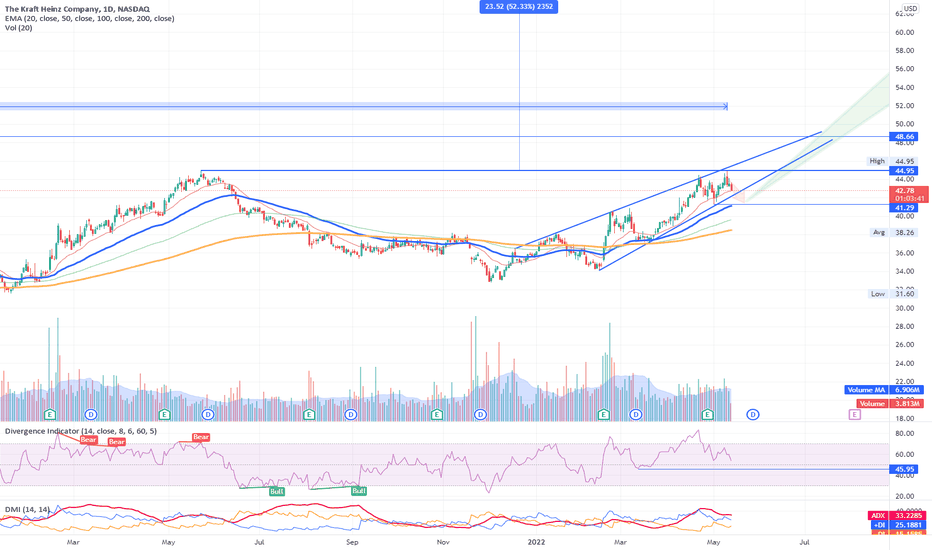Click the 48.66 price line label
The width and height of the screenshot is (932, 550).
point(904,136)
